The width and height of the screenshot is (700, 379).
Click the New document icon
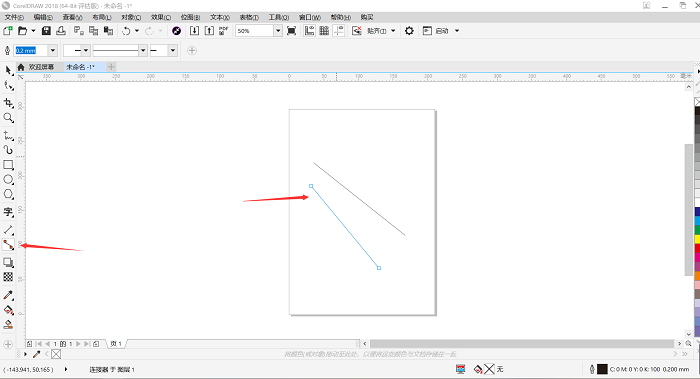pyautogui.click(x=8, y=31)
